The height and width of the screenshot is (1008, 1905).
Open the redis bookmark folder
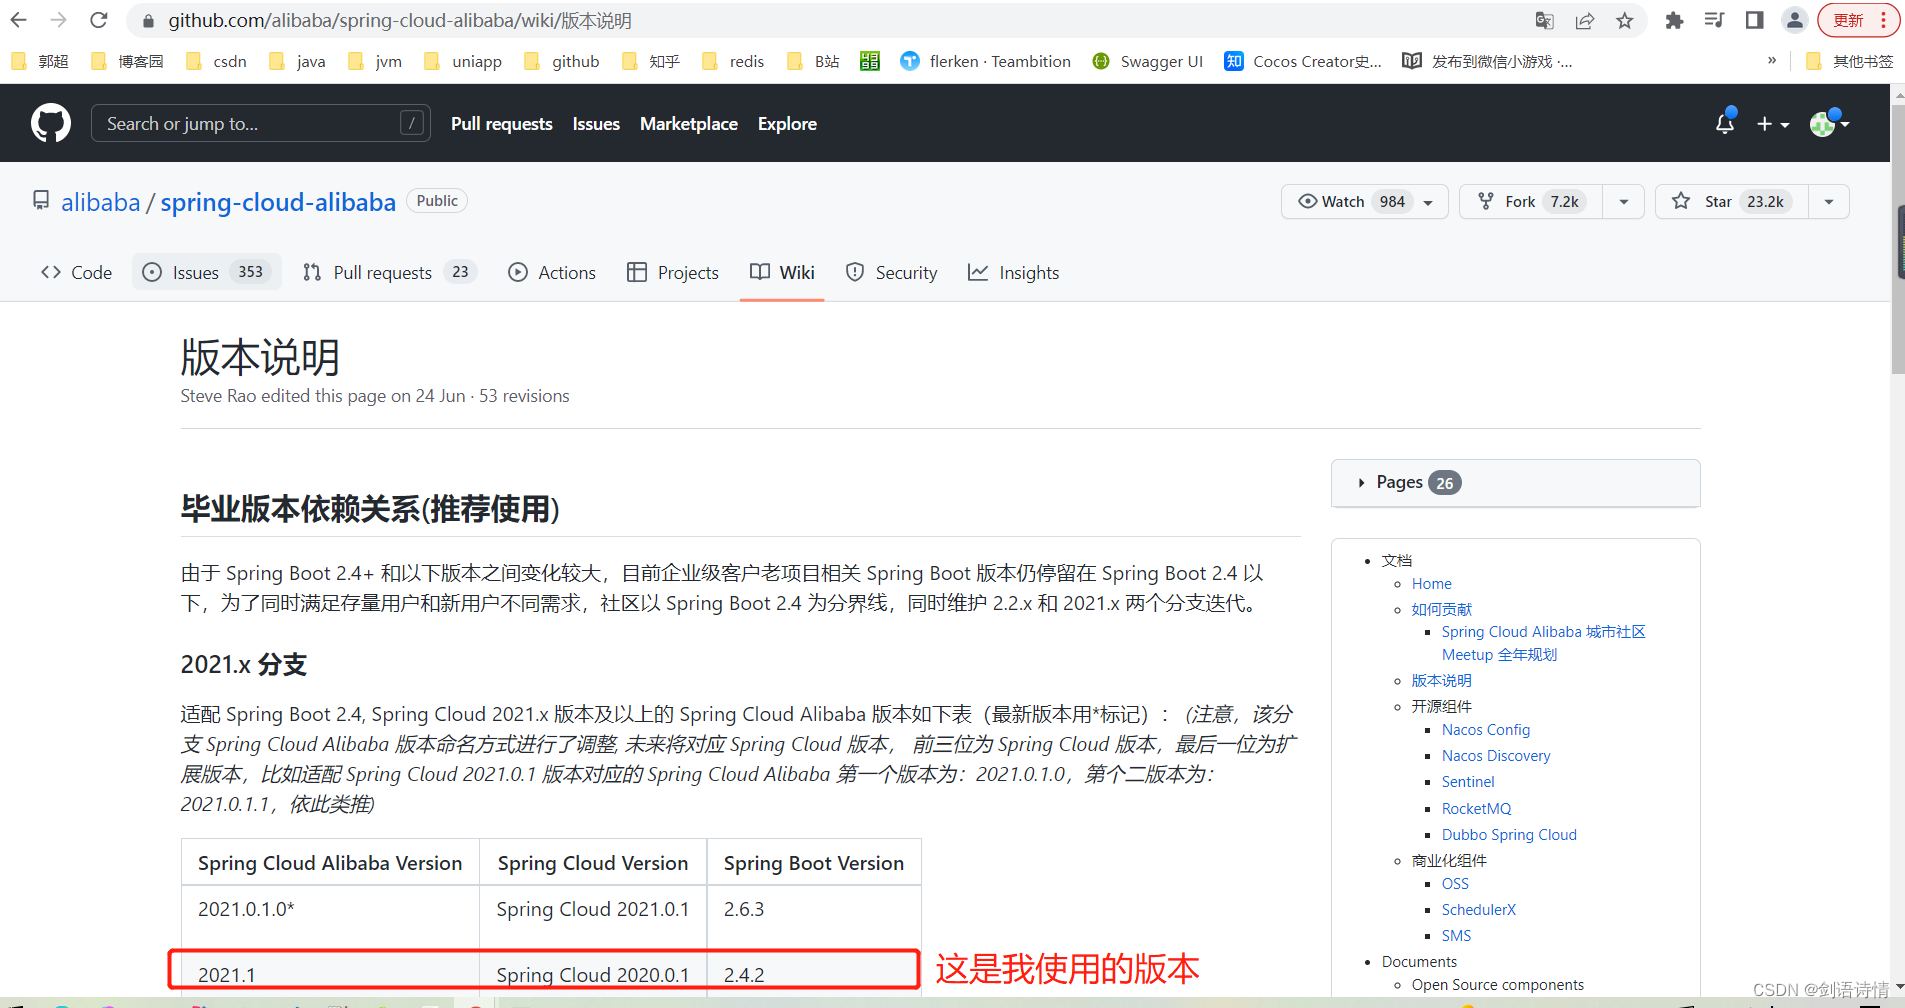coord(734,61)
